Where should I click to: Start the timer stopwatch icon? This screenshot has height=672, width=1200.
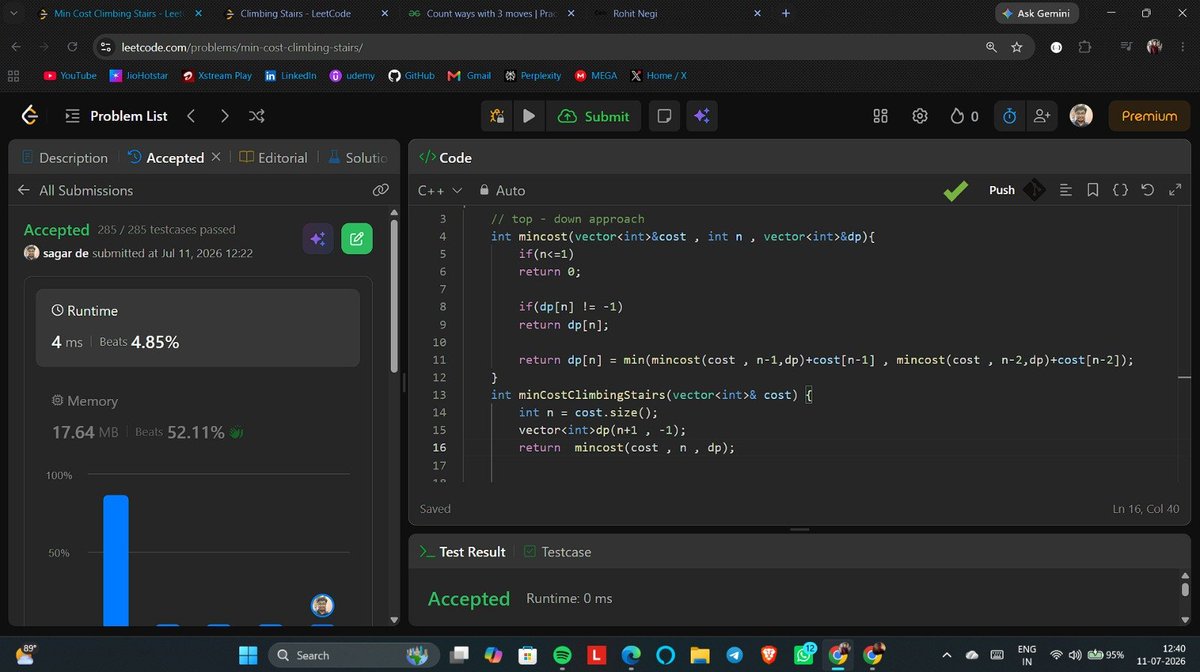[x=1010, y=116]
